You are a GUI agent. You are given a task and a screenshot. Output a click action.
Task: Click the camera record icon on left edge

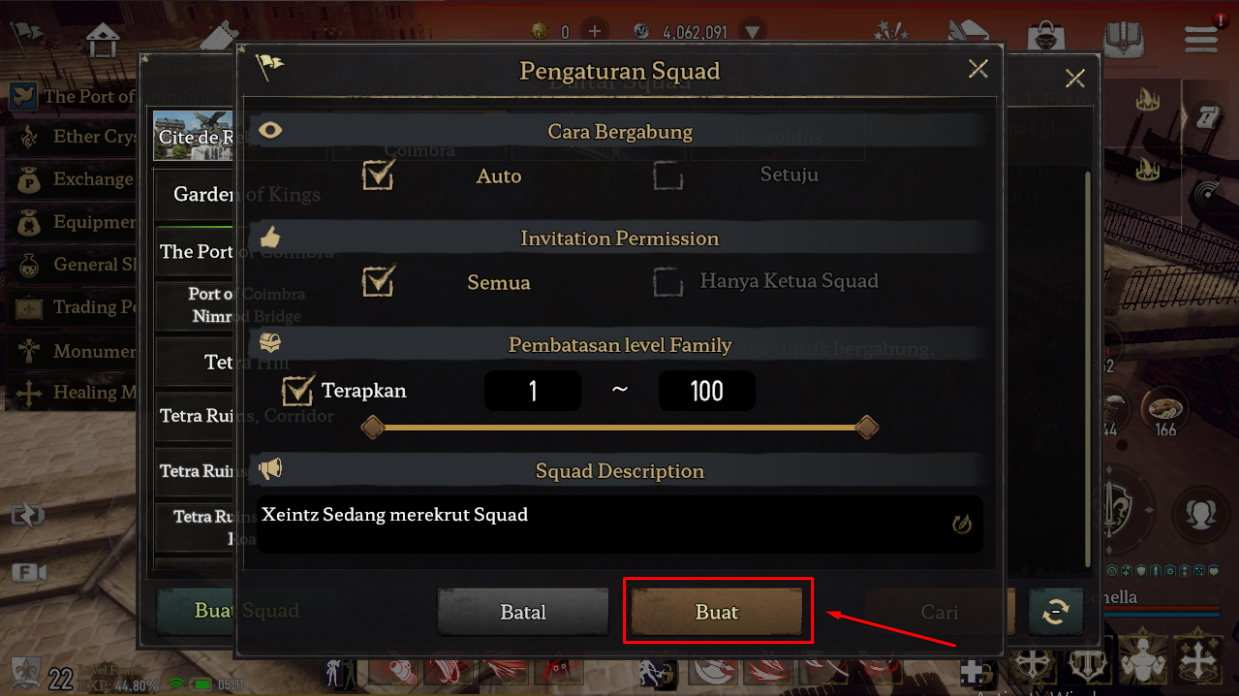[x=29, y=573]
